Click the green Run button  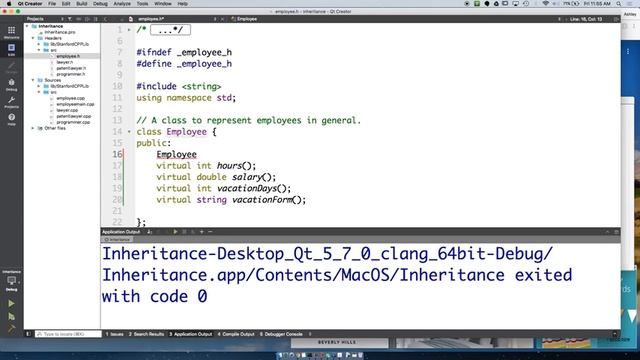[x=11, y=304]
